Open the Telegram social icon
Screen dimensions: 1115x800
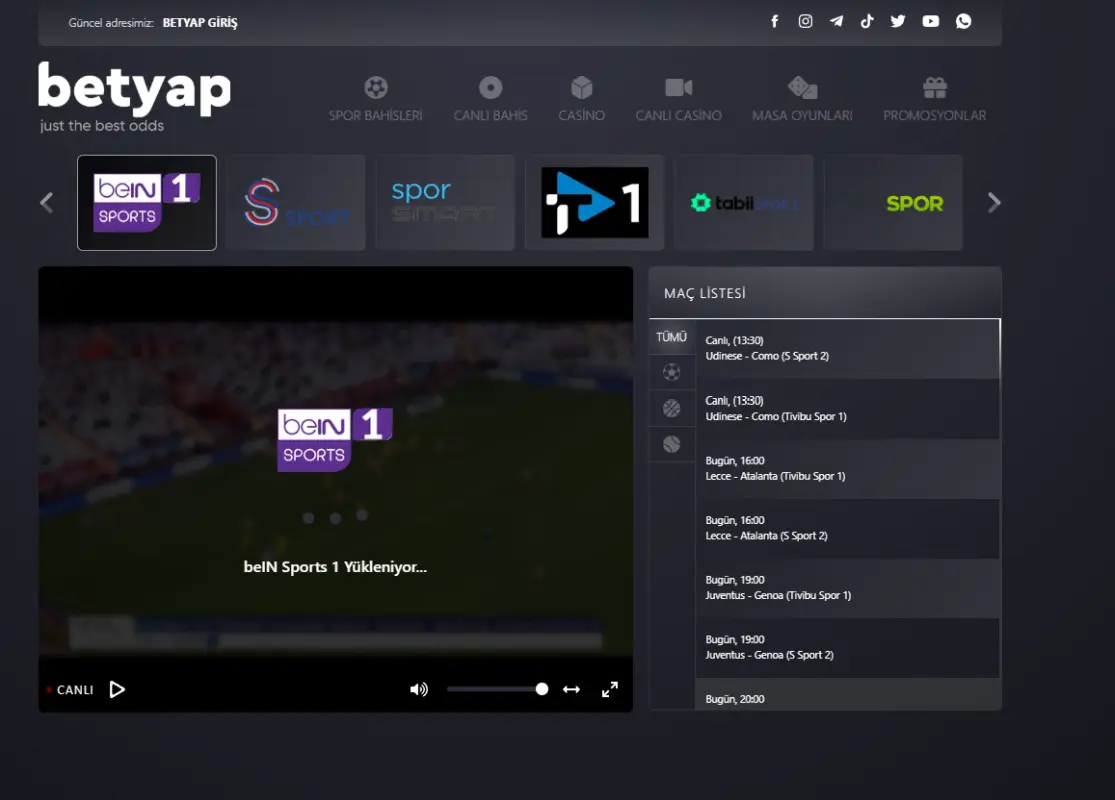point(836,20)
